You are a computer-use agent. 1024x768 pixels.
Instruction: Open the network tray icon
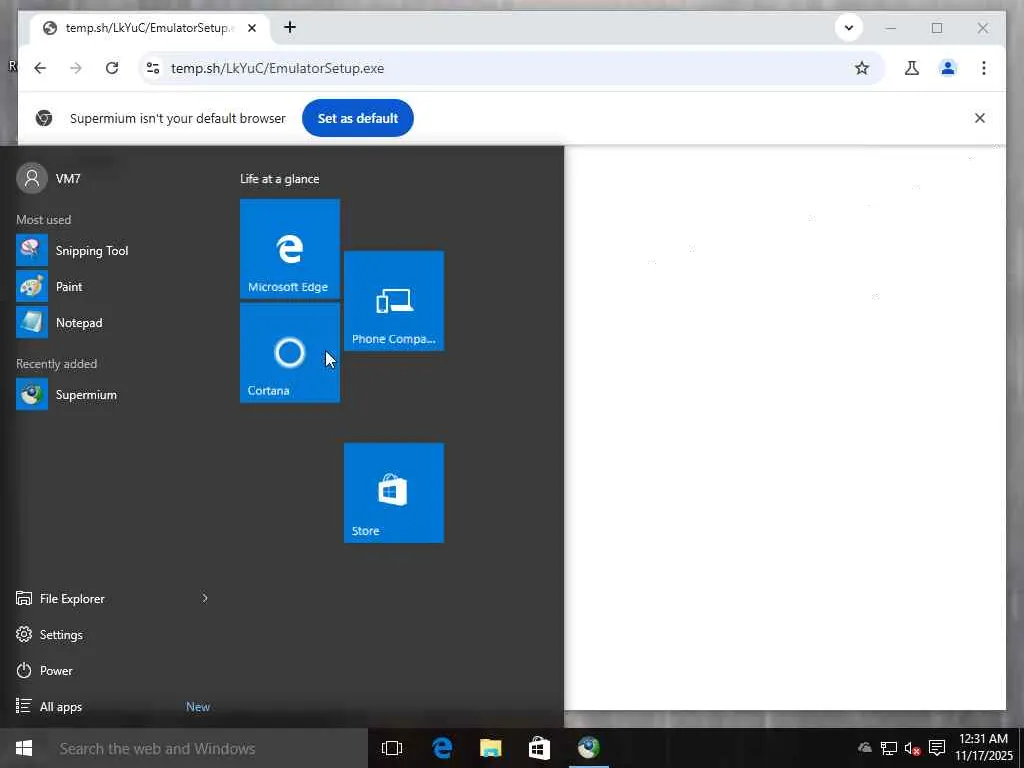[888, 748]
